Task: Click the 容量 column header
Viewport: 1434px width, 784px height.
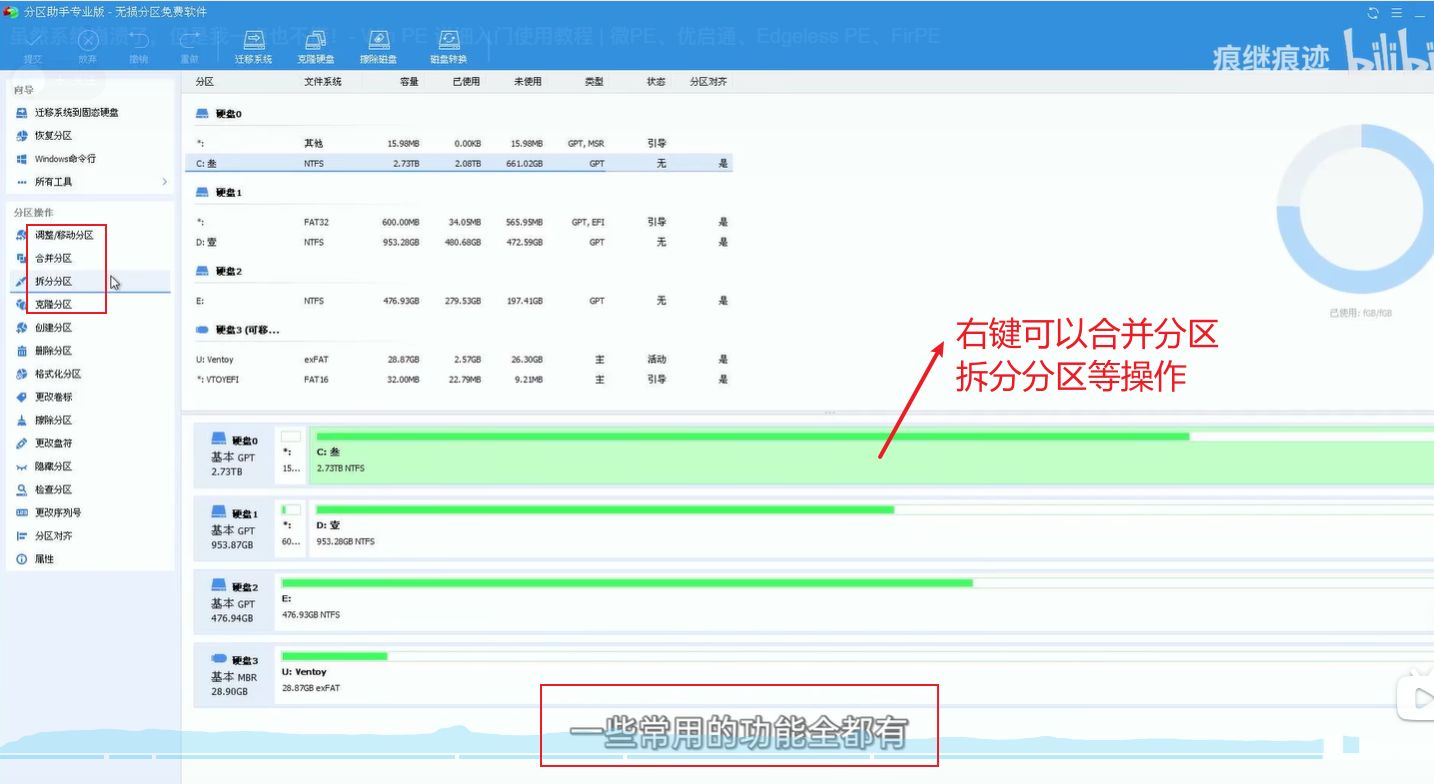Action: [x=409, y=82]
